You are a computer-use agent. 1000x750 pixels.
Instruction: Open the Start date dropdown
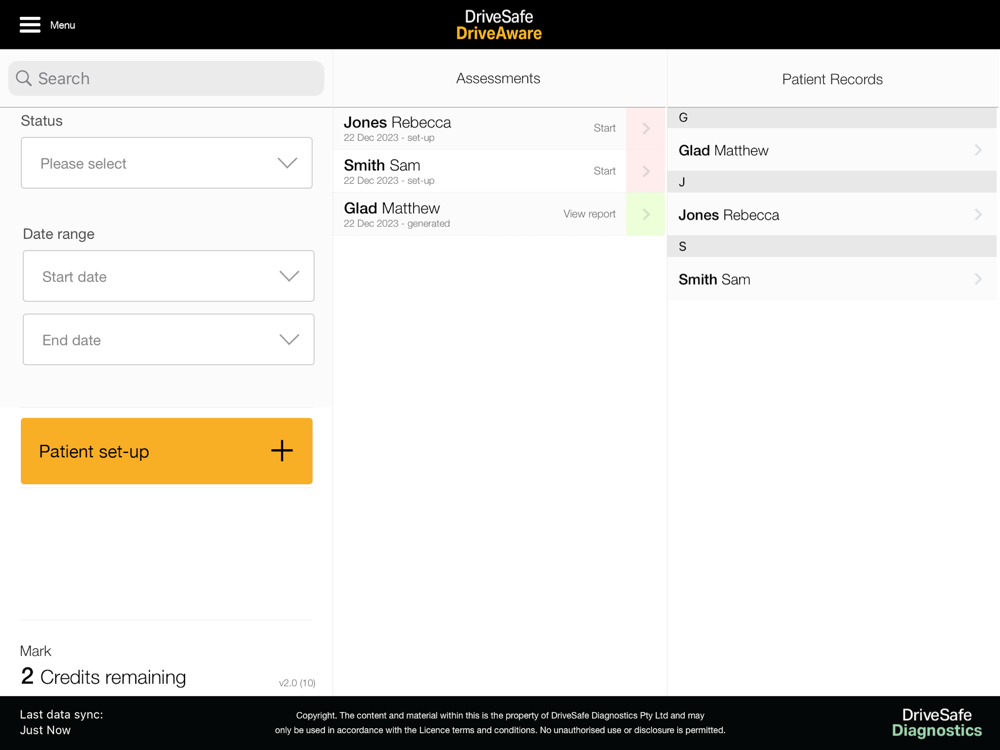coord(168,276)
